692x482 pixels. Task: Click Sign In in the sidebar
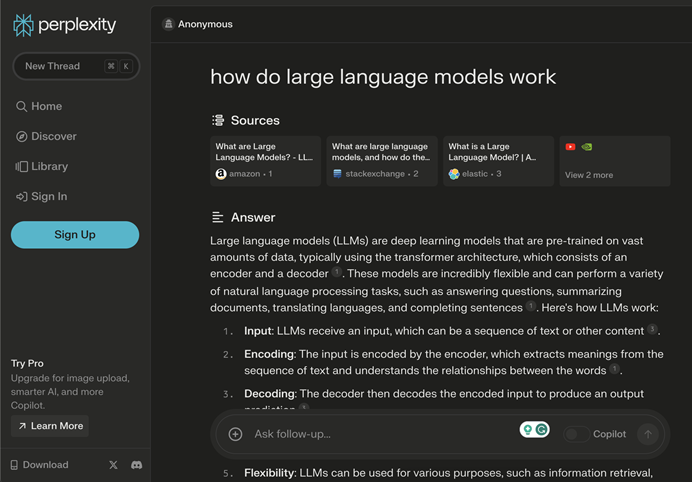click(48, 196)
